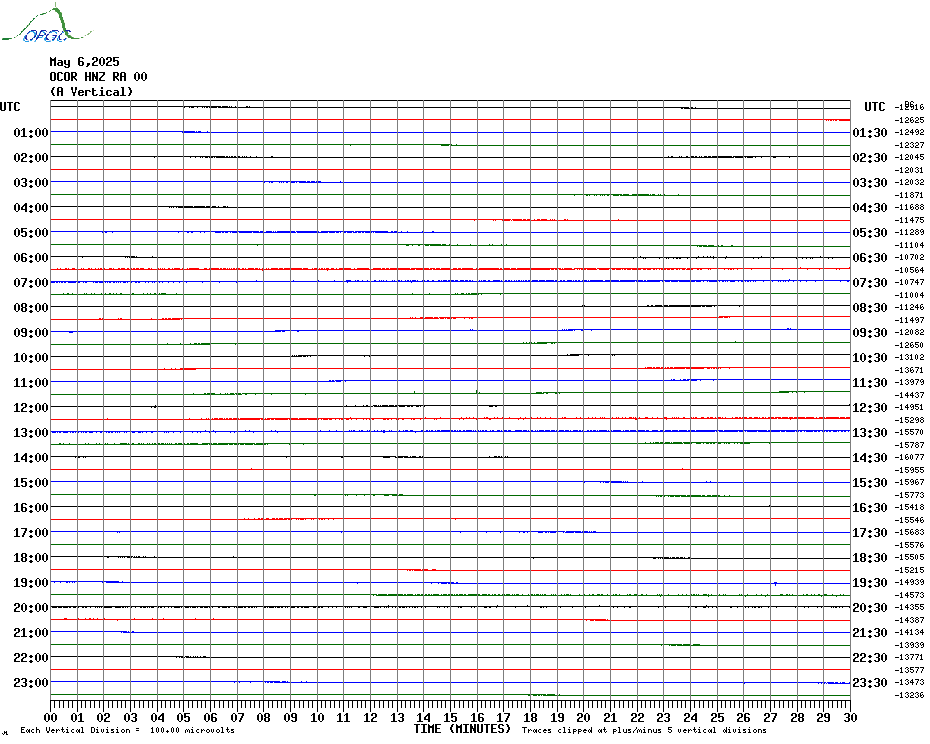Click the offset value "-15418"
Image resolution: width=930 pixels, height=744 pixels.
pos(909,507)
